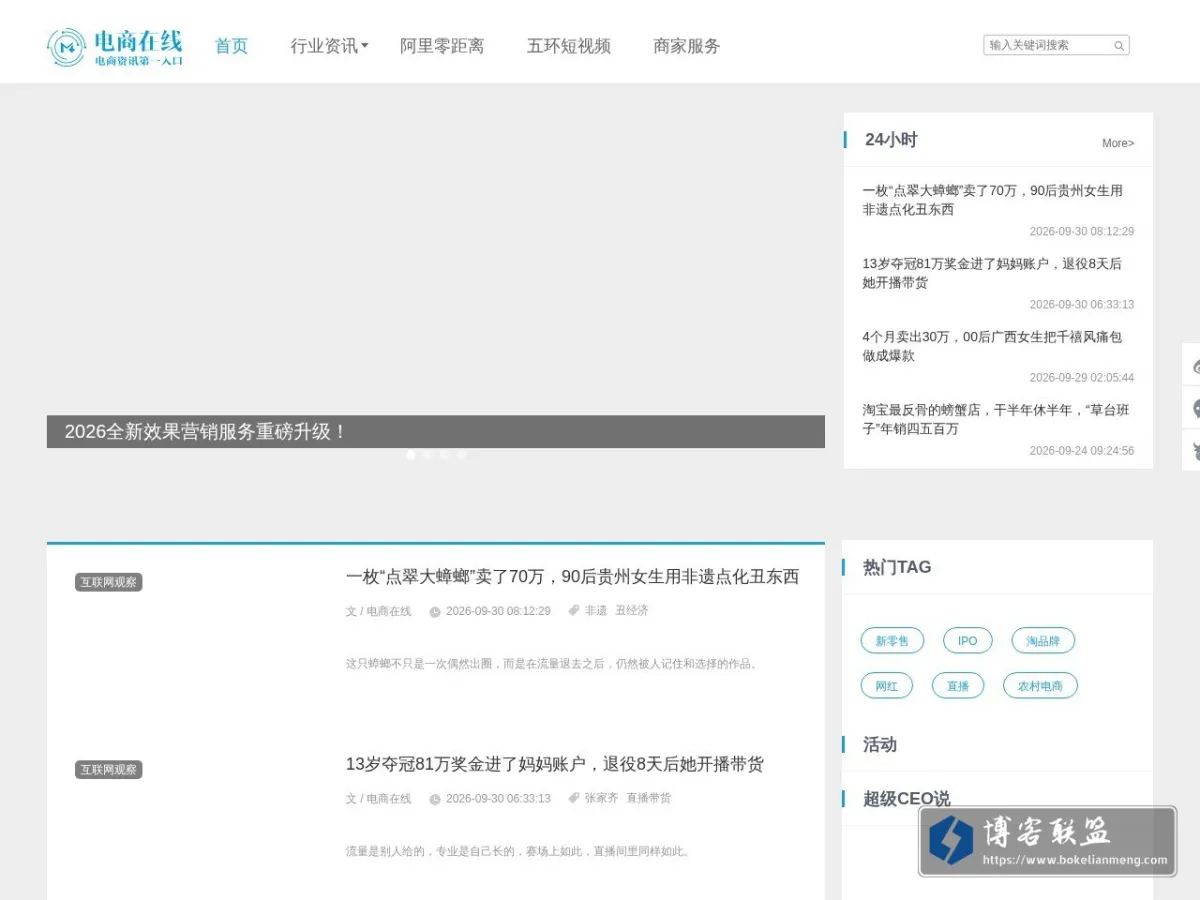This screenshot has width=1200, height=900.
Task: Click 互联网观察 badge on the 蟑螂 article
Action: pos(109,582)
